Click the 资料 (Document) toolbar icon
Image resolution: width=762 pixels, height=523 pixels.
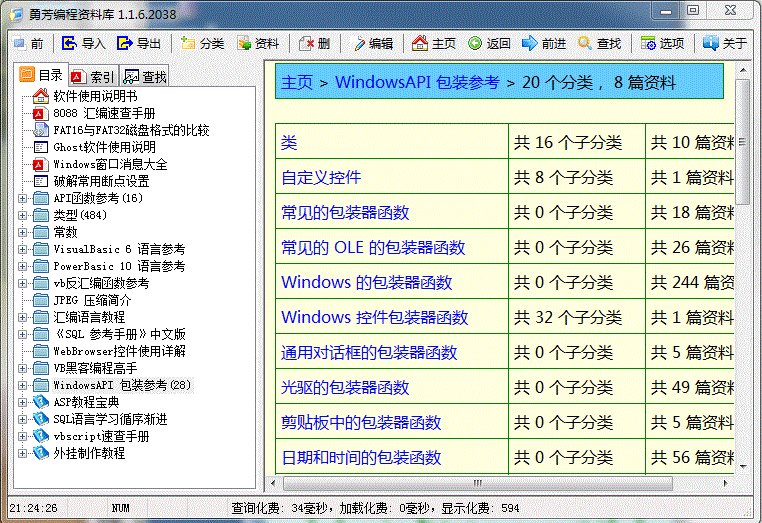tap(244, 43)
